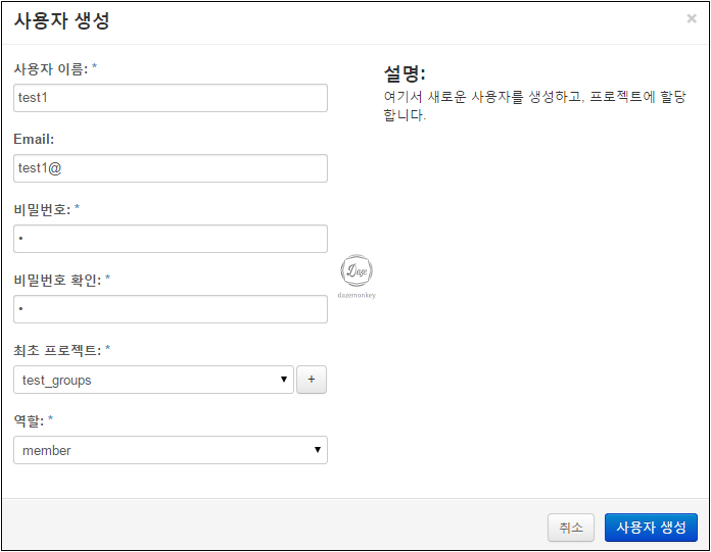
Task: Open the 최초 프로젝트 dropdown showing test_groups
Action: (x=154, y=380)
